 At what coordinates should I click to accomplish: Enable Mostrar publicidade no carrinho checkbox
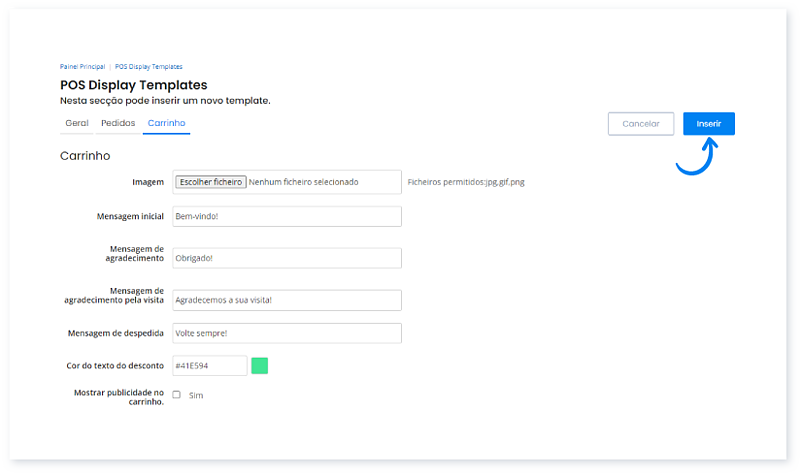(x=177, y=395)
